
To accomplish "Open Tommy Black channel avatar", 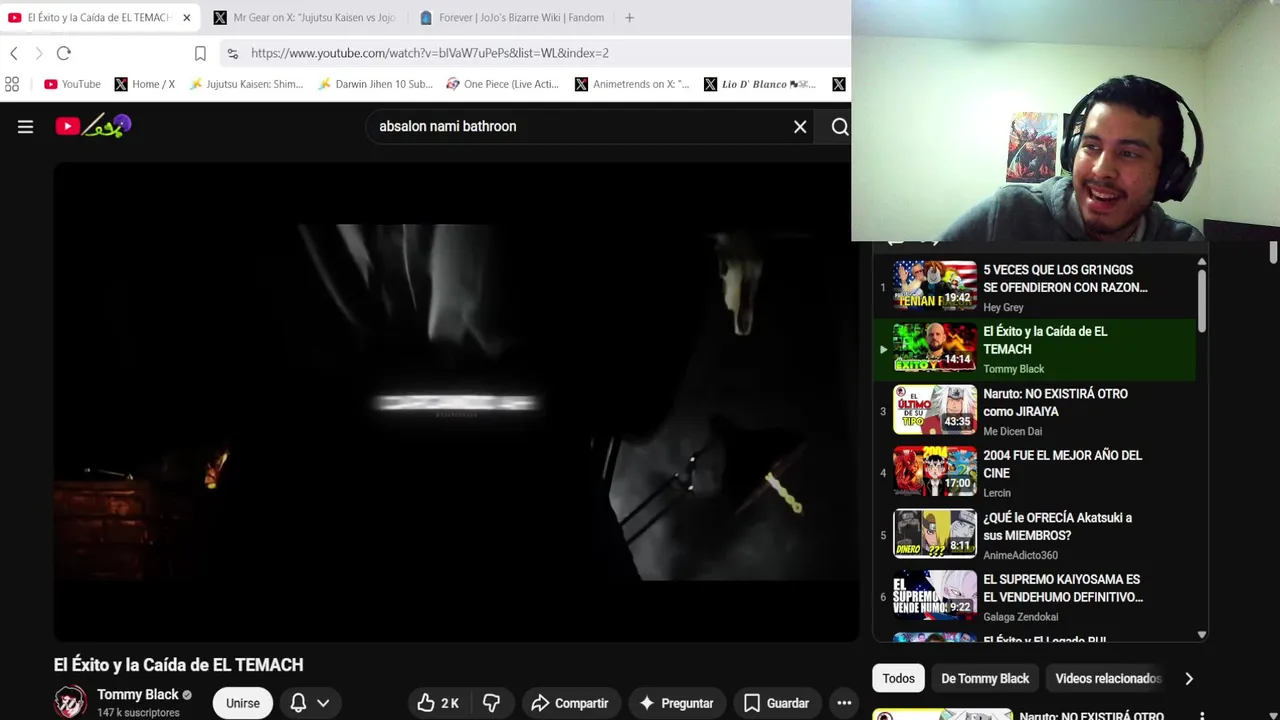I will pos(70,702).
